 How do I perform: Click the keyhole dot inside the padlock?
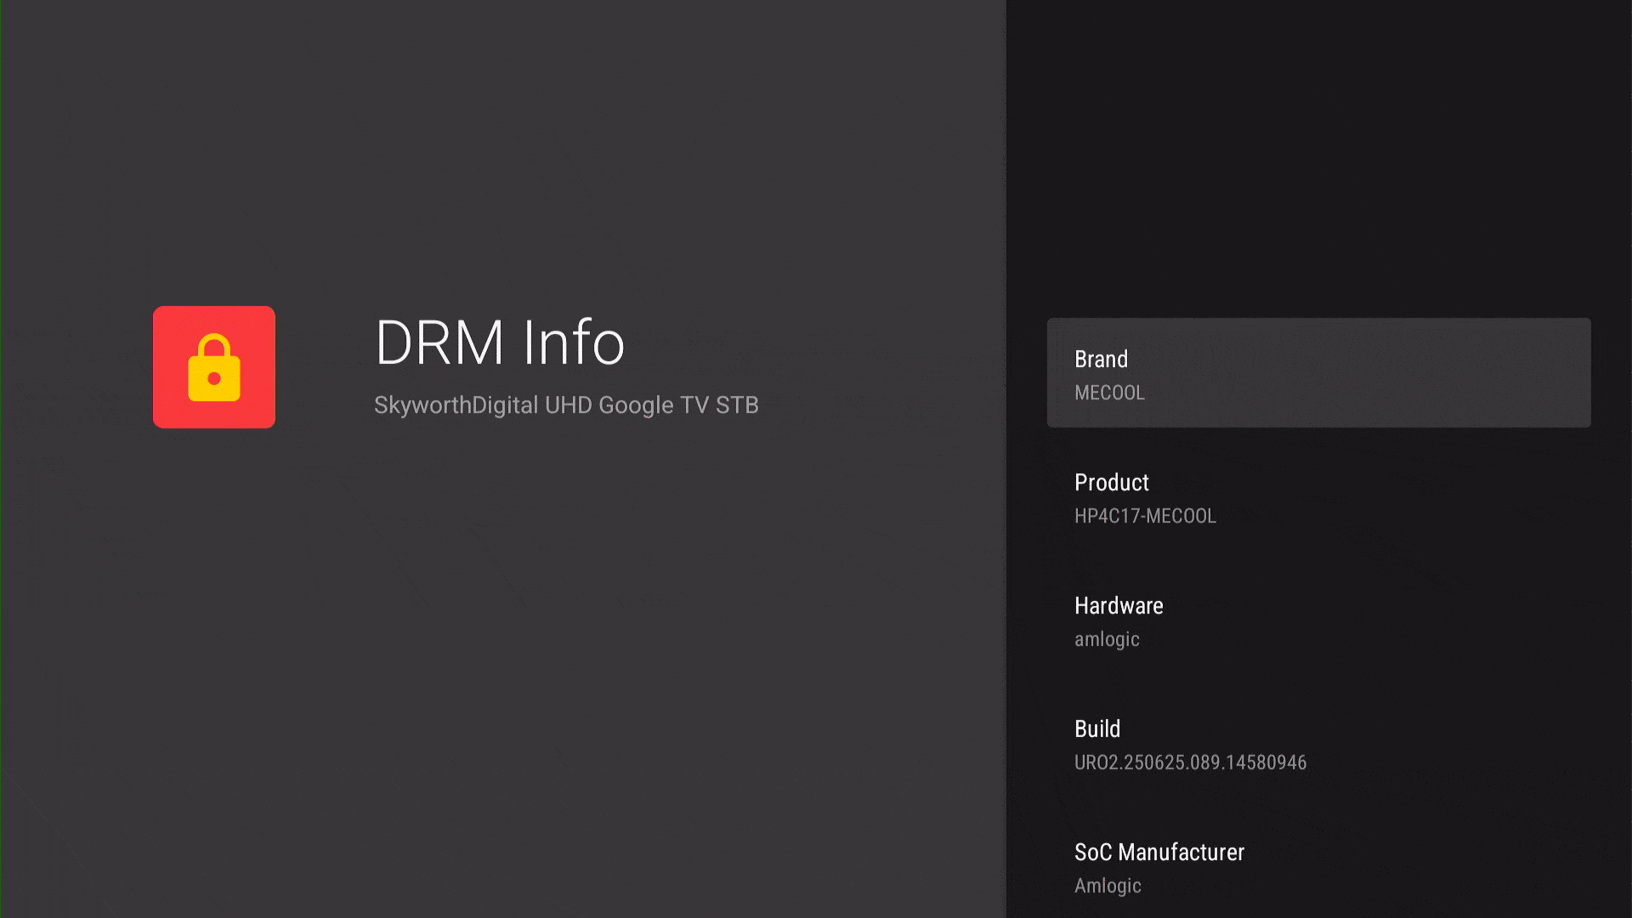click(x=214, y=379)
